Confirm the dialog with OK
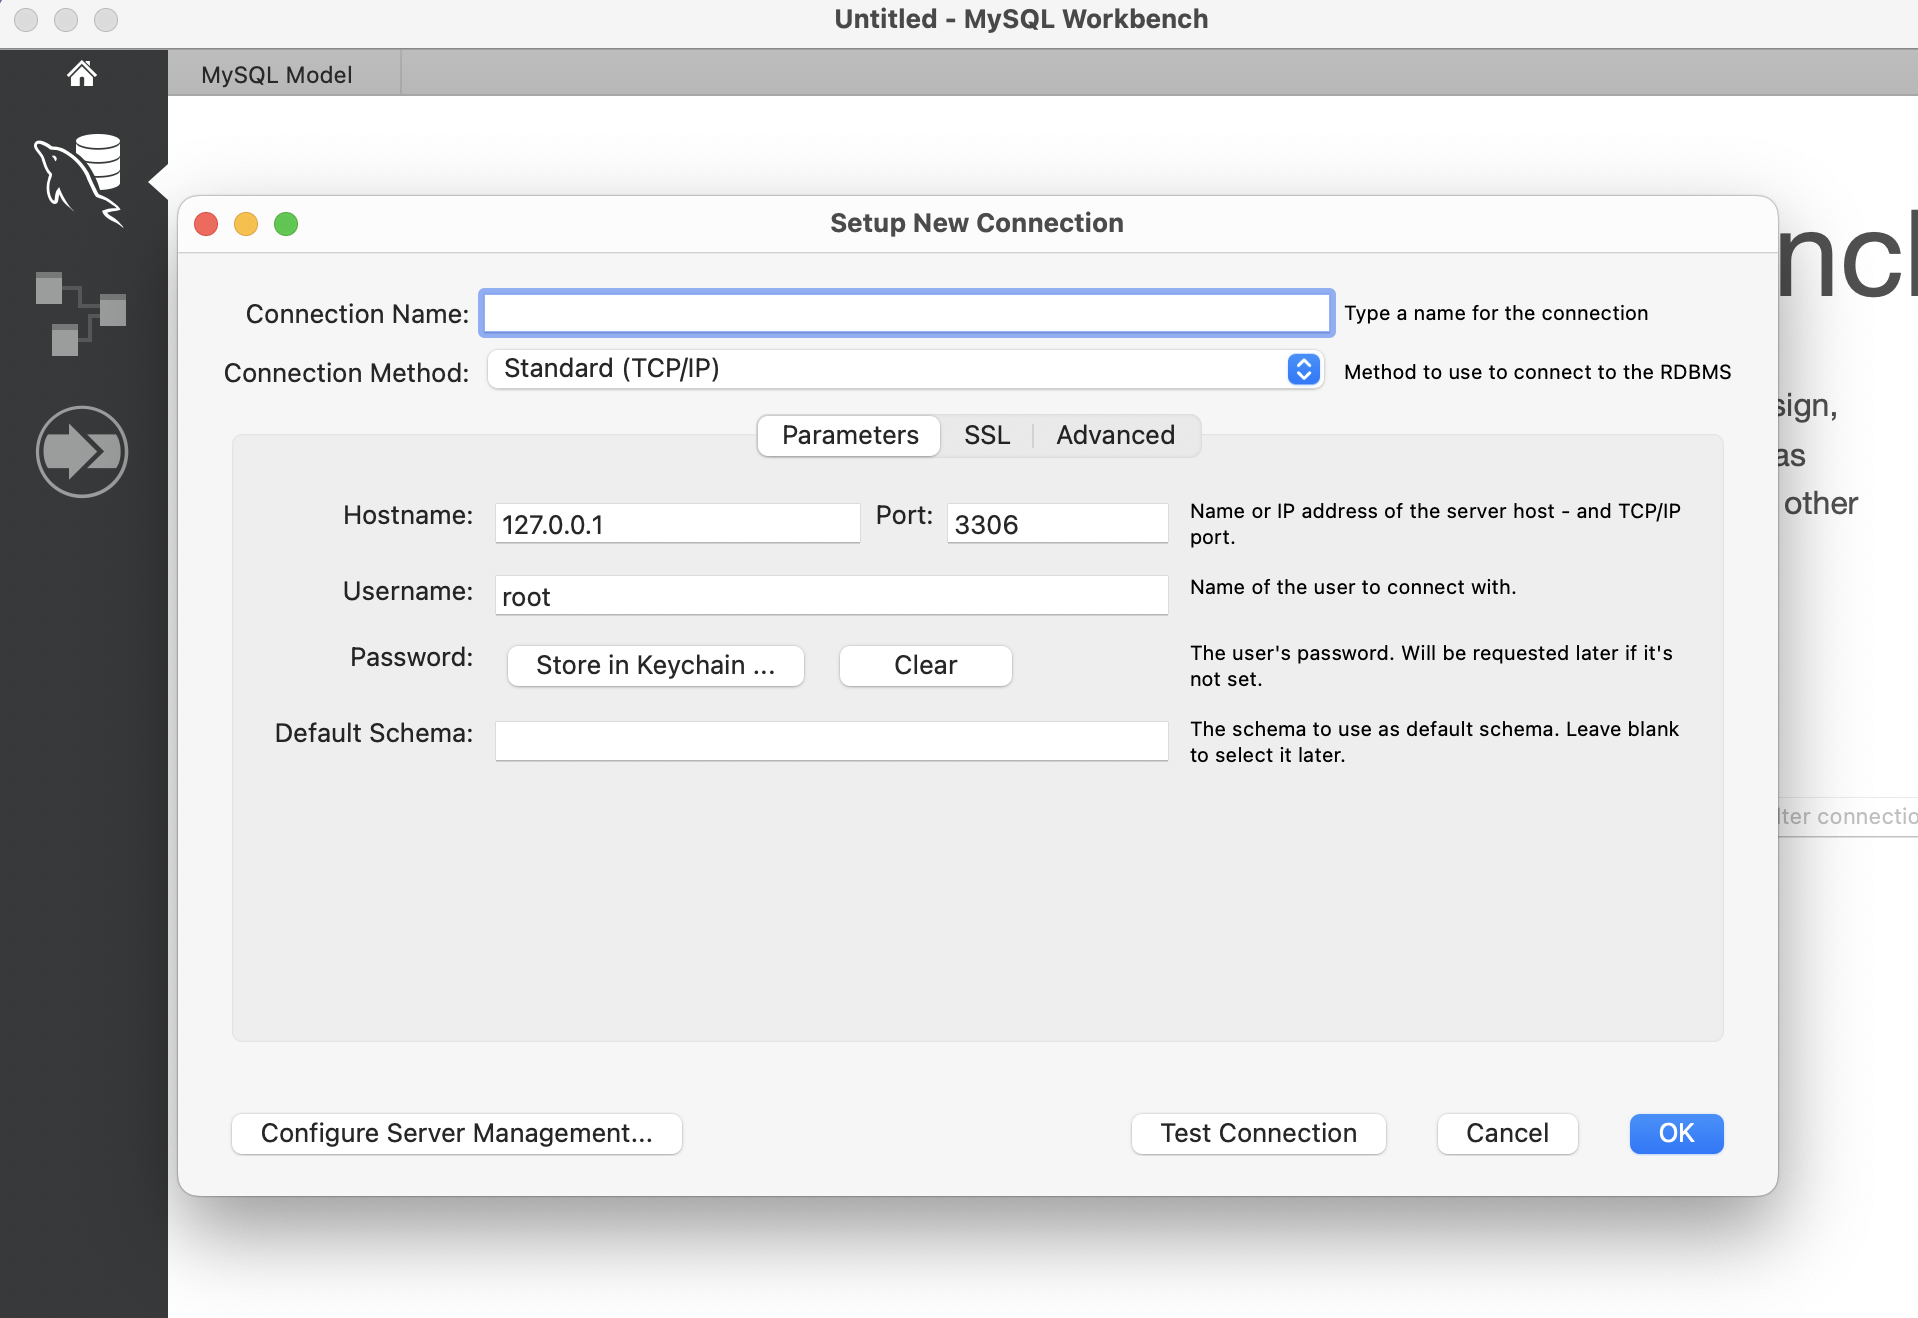Screen dimensions: 1918x1318 1676,1134
